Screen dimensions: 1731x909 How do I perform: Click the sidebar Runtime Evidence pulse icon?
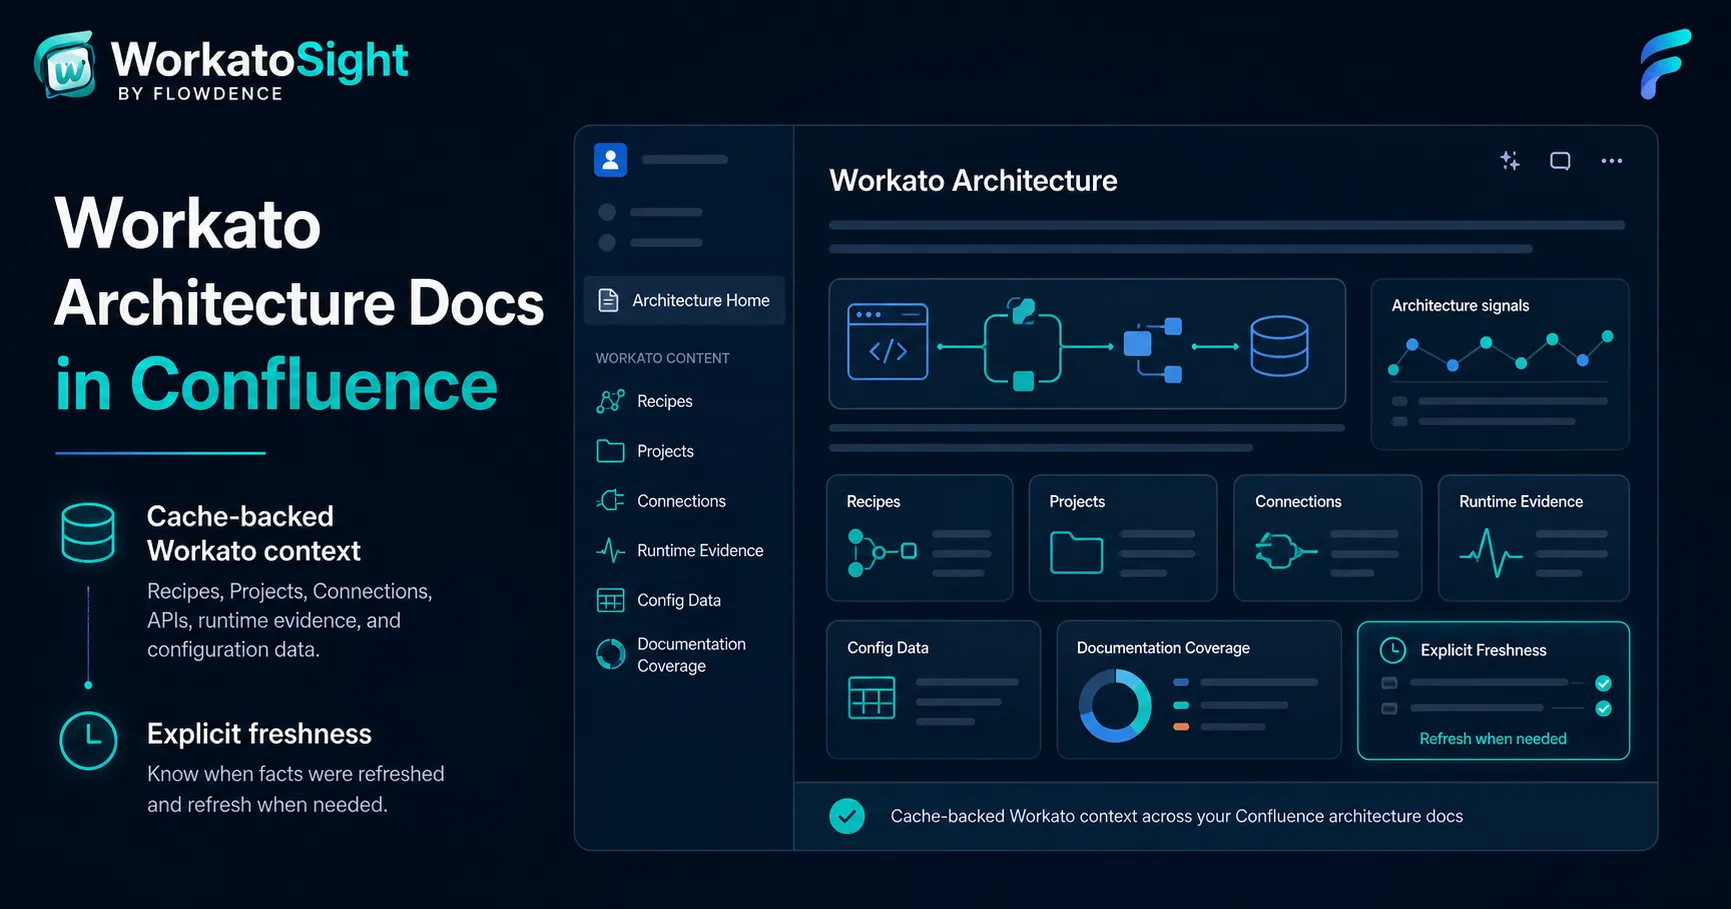pos(610,550)
